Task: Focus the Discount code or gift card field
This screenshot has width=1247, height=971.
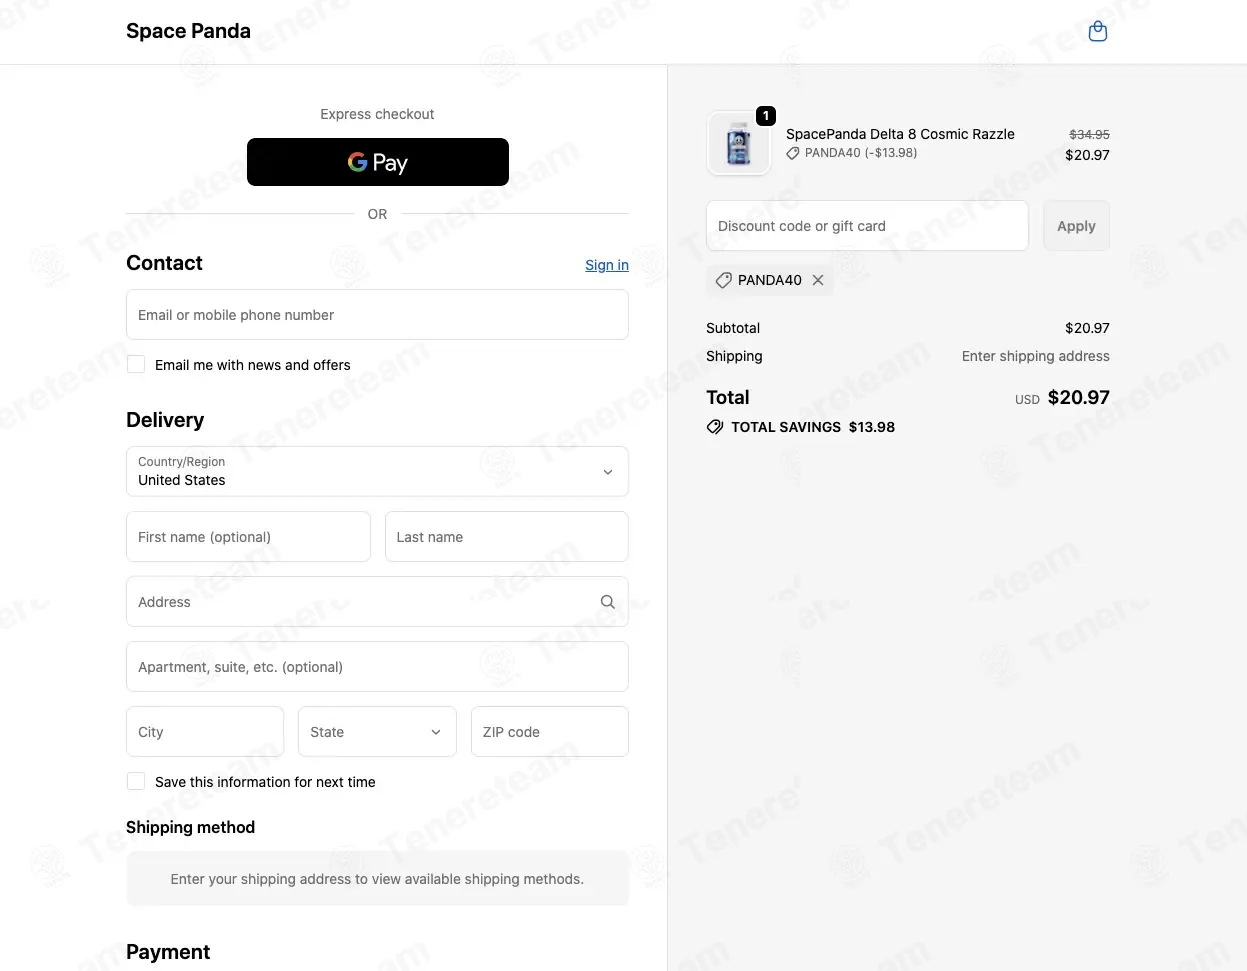Action: pyautogui.click(x=867, y=226)
